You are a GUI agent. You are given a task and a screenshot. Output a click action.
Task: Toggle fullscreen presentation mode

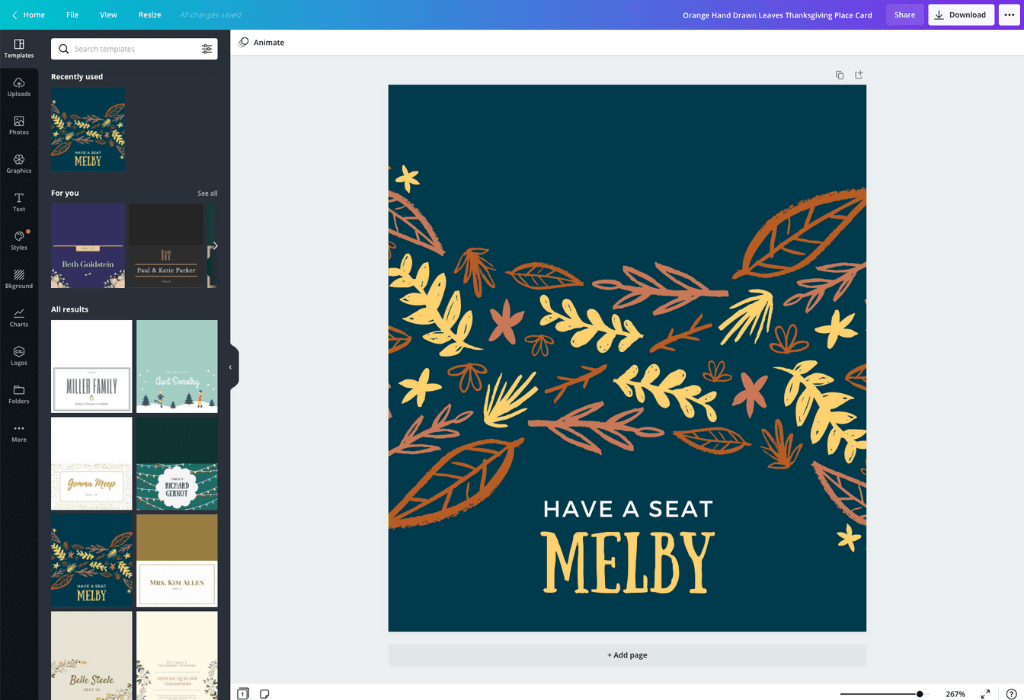985,694
